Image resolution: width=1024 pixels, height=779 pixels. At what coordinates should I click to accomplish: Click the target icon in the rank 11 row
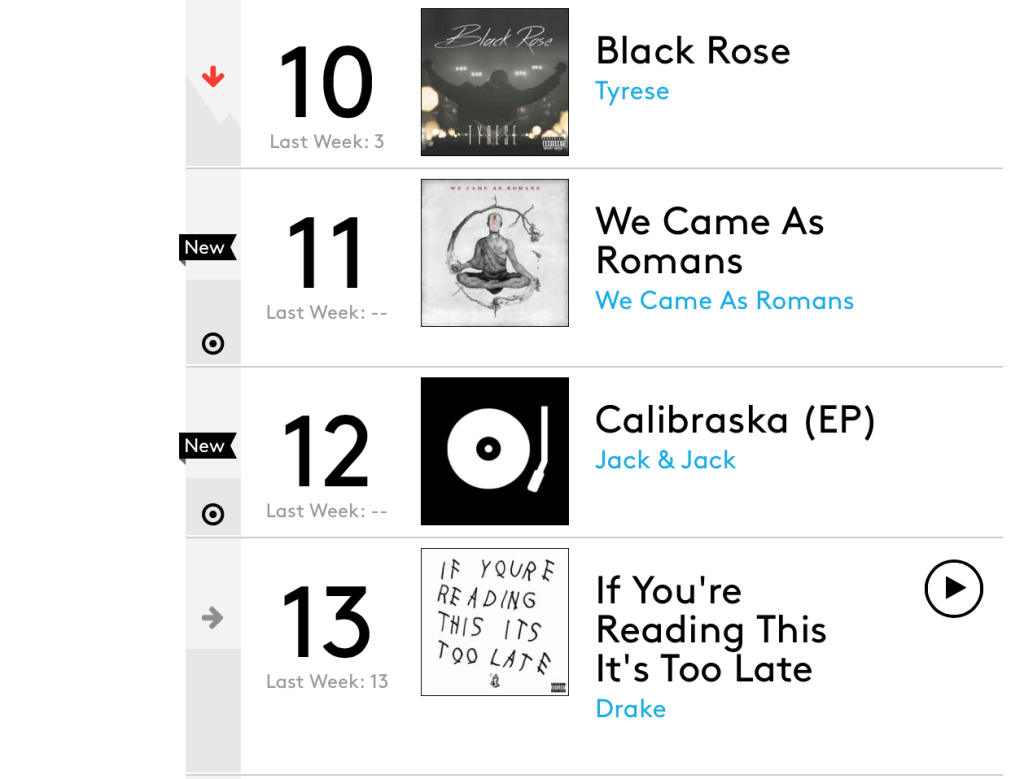tap(213, 344)
